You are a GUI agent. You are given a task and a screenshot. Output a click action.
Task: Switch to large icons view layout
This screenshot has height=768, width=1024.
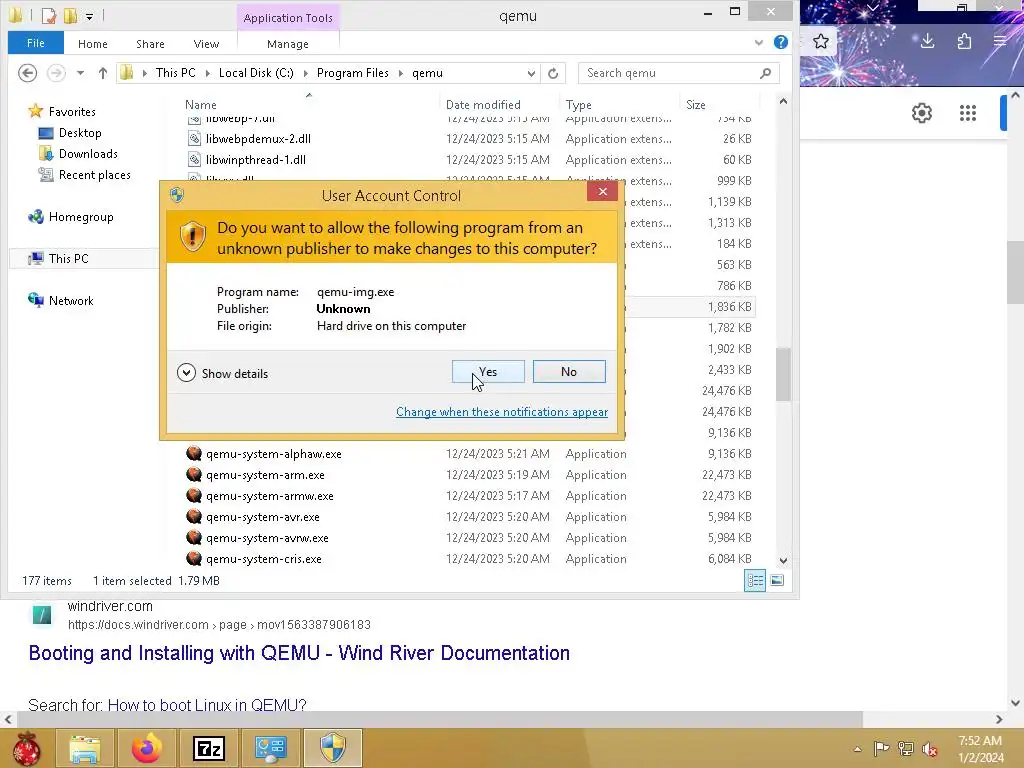(777, 581)
